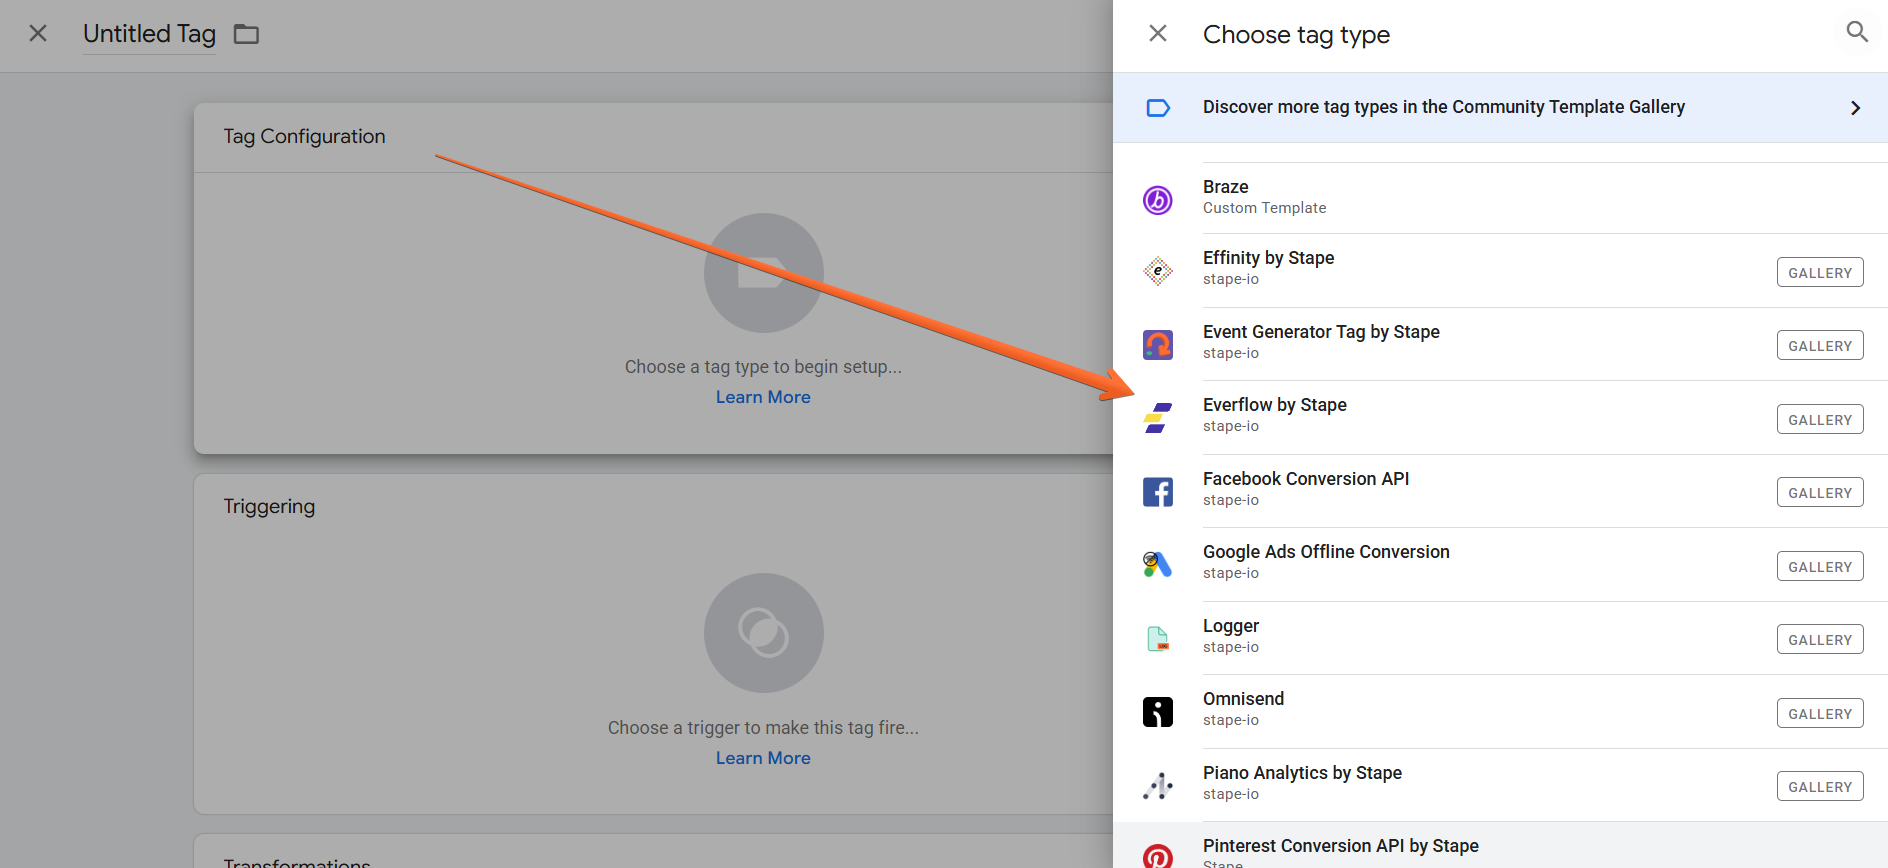1888x868 pixels.
Task: Rename the Untitled Tag title
Action: tap(149, 34)
